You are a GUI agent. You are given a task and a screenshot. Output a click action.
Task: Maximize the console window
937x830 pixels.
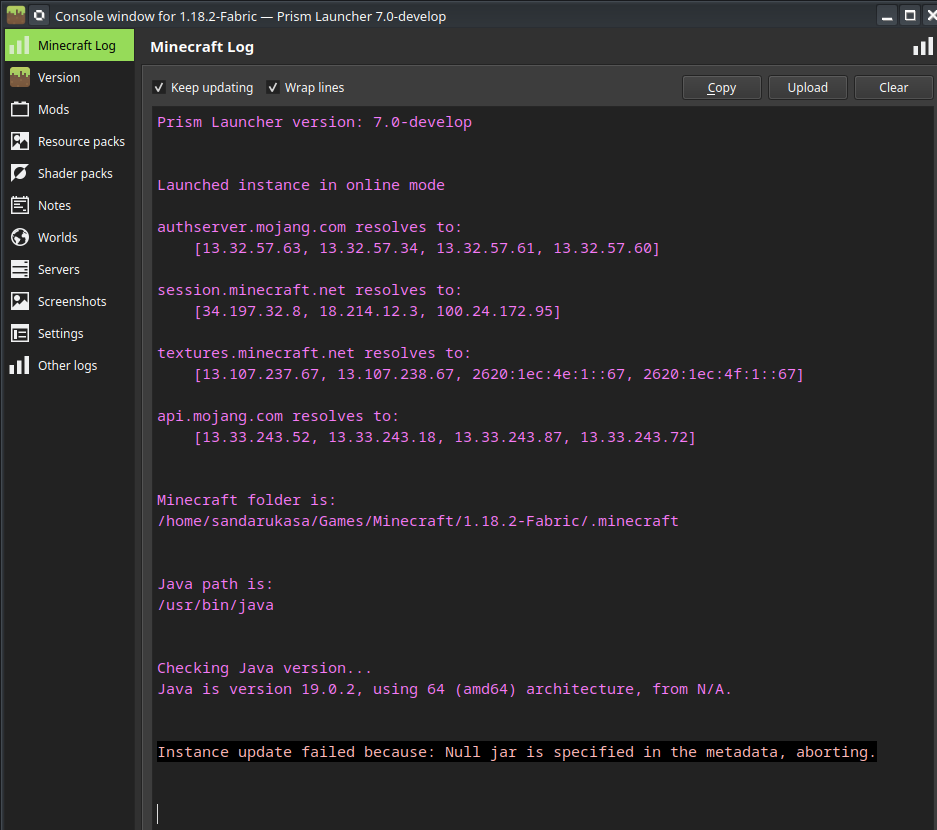pyautogui.click(x=910, y=16)
